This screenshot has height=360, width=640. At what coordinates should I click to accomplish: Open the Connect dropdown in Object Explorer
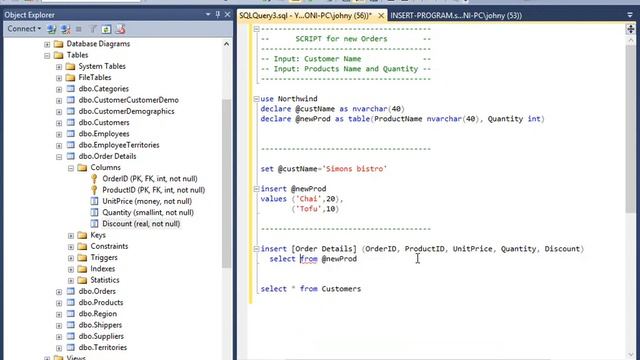point(24,29)
